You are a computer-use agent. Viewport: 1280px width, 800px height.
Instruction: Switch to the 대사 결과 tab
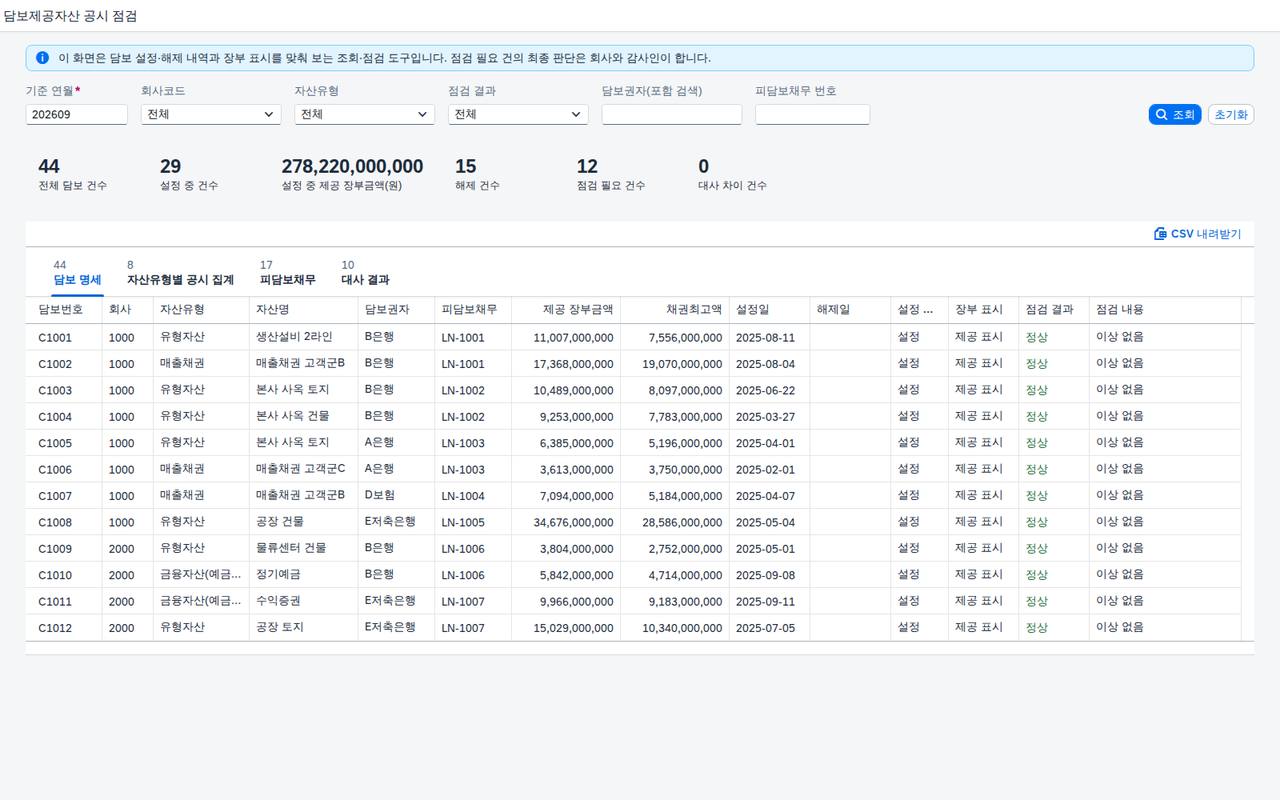point(365,273)
